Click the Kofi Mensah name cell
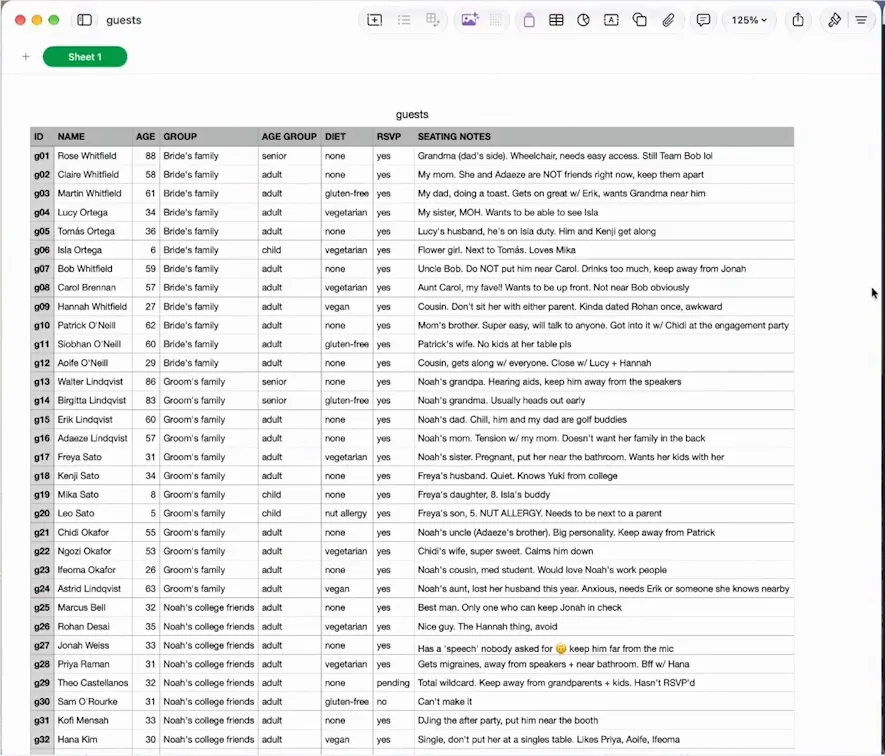Viewport: 885px width, 756px height. [93, 720]
